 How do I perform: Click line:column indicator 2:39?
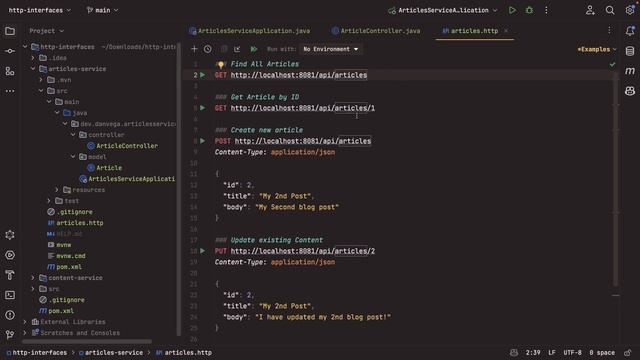[533, 353]
